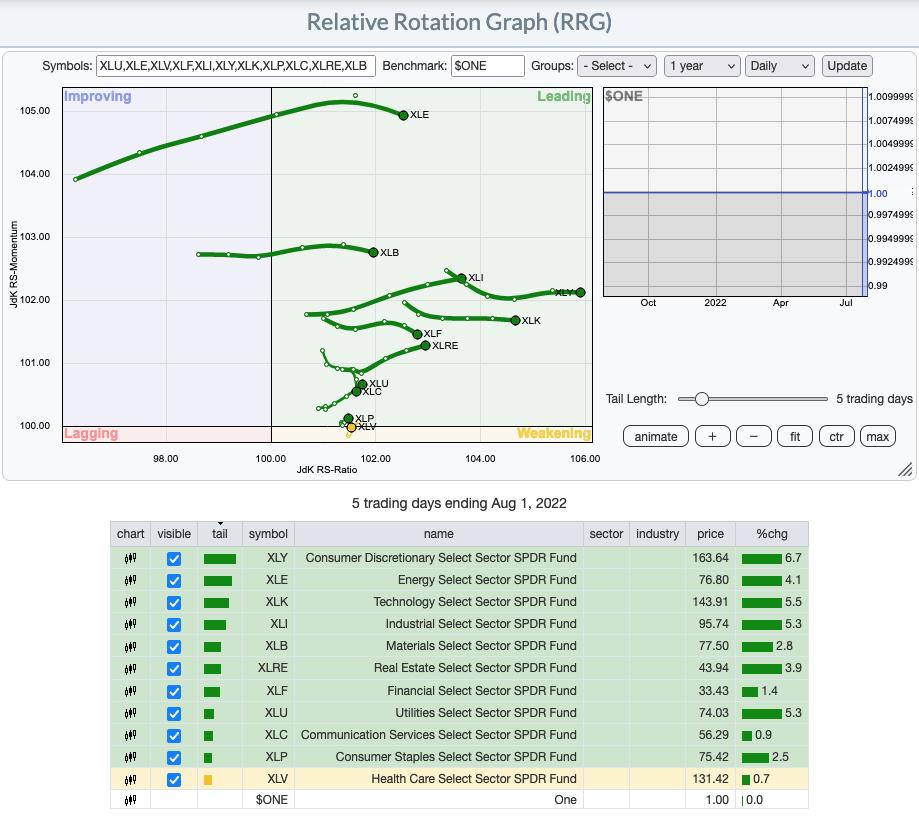Screen dimensions: 919x816
Task: Click the XLB head marker on the graph
Action: pos(373,253)
